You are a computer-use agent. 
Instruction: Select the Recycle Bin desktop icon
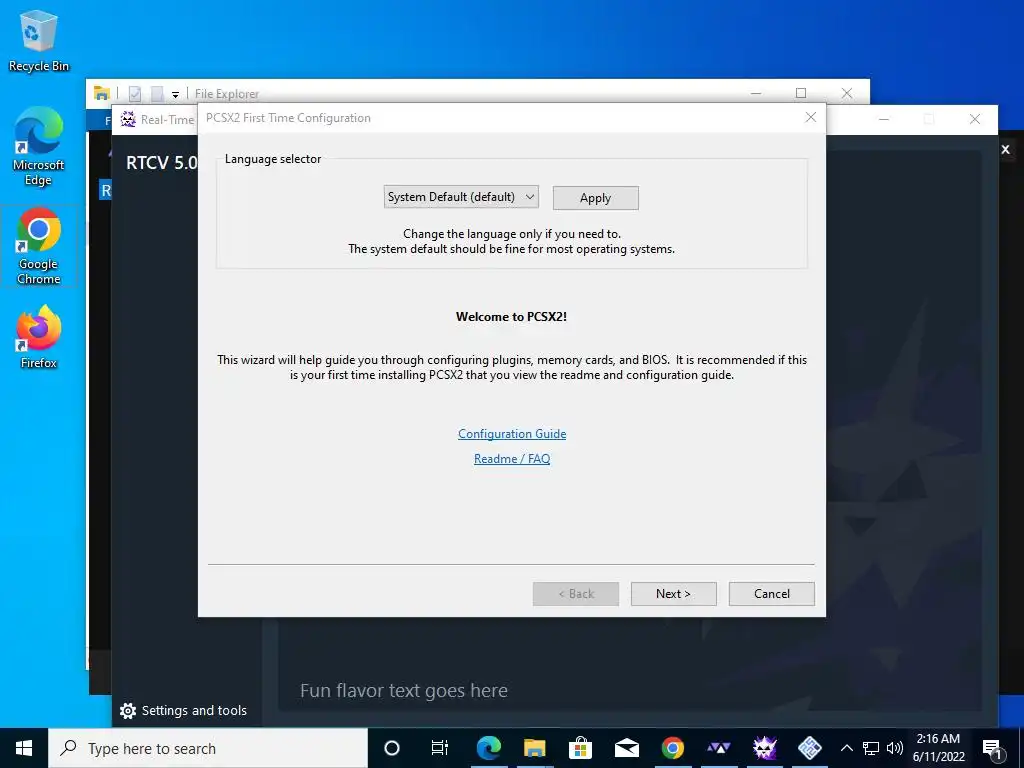[x=39, y=41]
